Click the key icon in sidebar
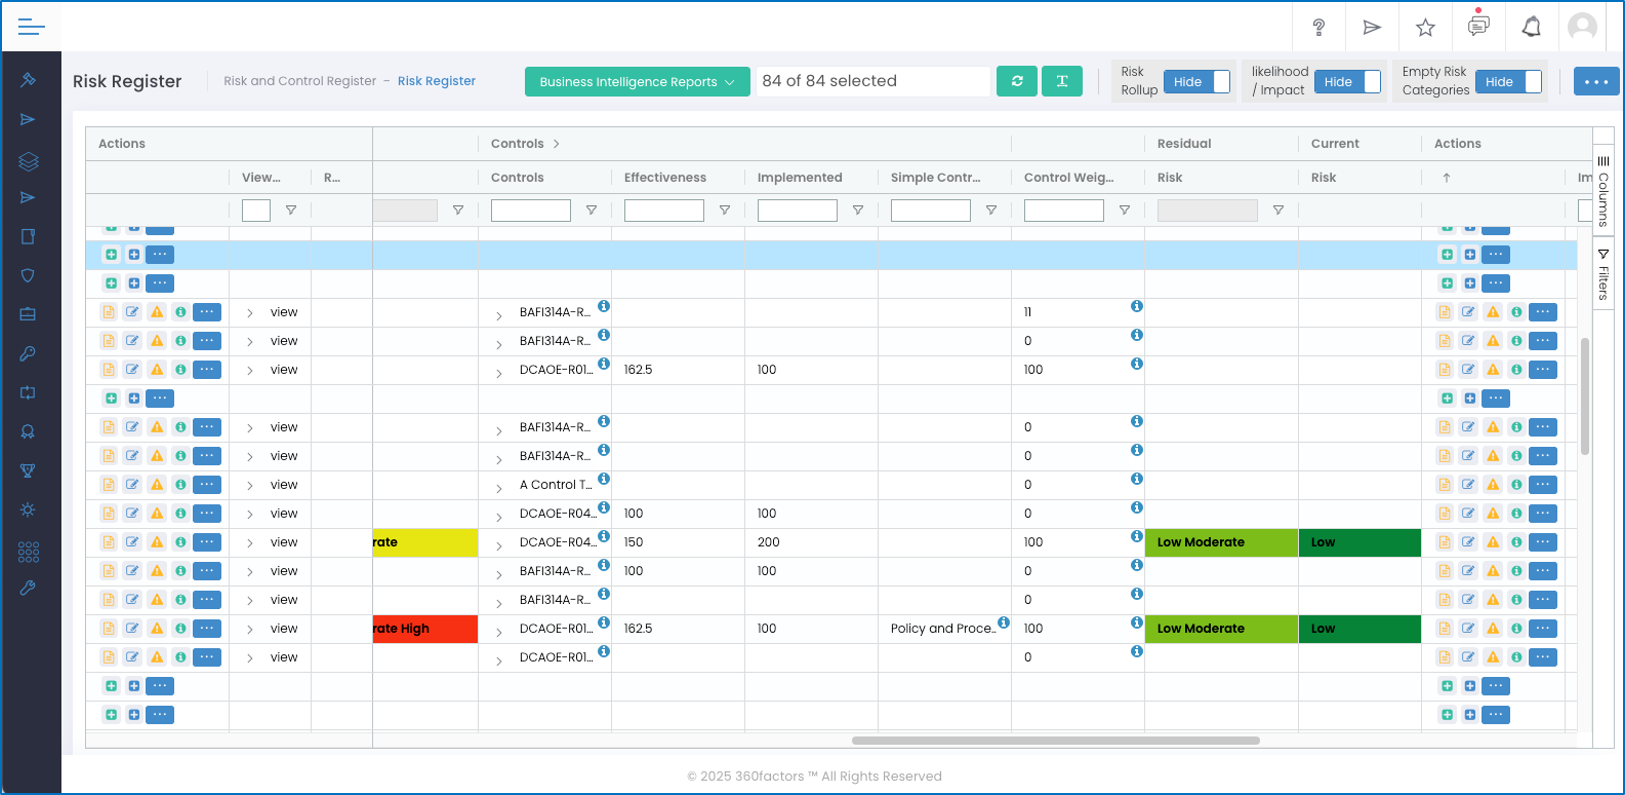 coord(28,353)
